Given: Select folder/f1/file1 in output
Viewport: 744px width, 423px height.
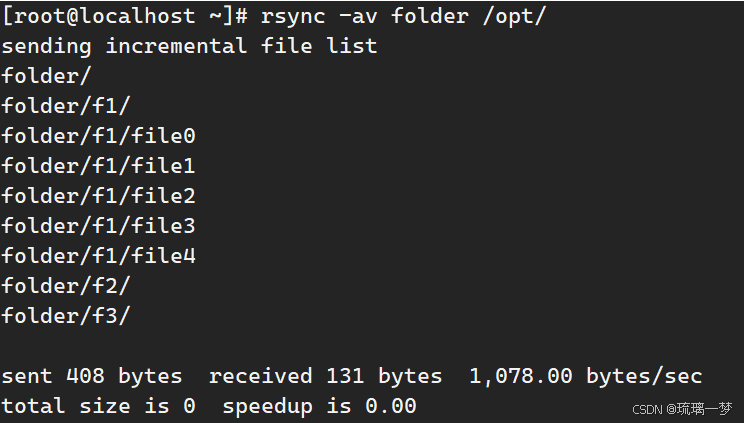Looking at the screenshot, I should pos(98,166).
